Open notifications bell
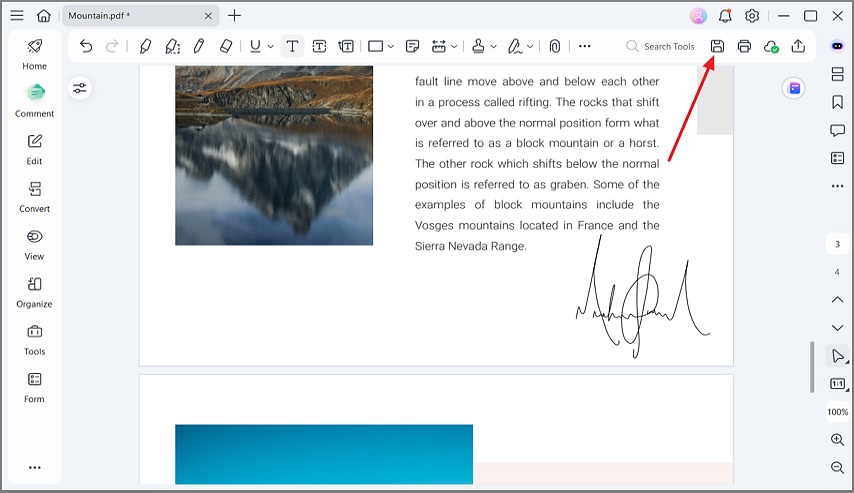 pyautogui.click(x=725, y=16)
